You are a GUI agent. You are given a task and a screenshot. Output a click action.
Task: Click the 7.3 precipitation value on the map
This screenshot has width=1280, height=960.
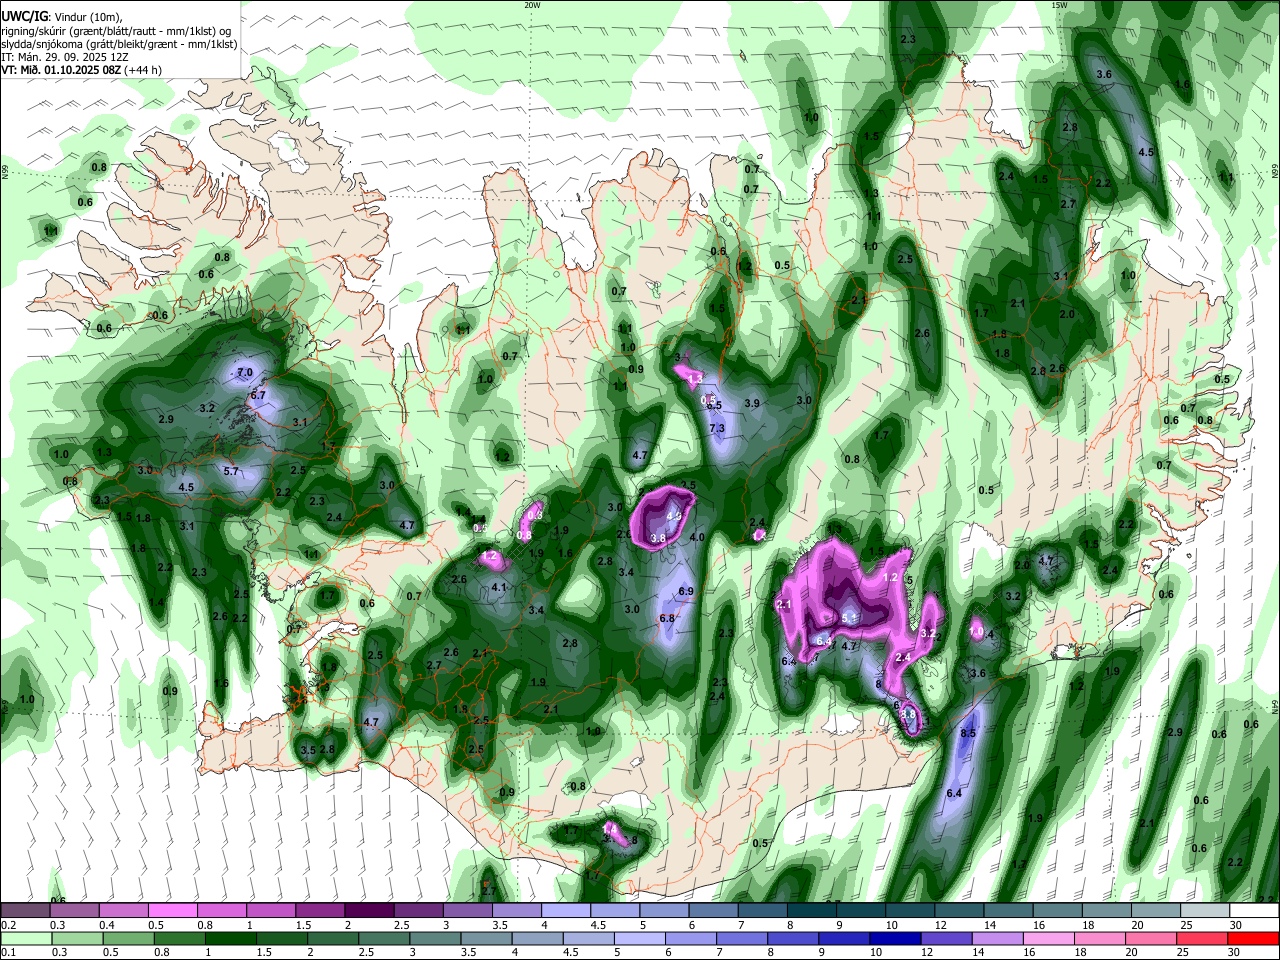click(x=717, y=428)
